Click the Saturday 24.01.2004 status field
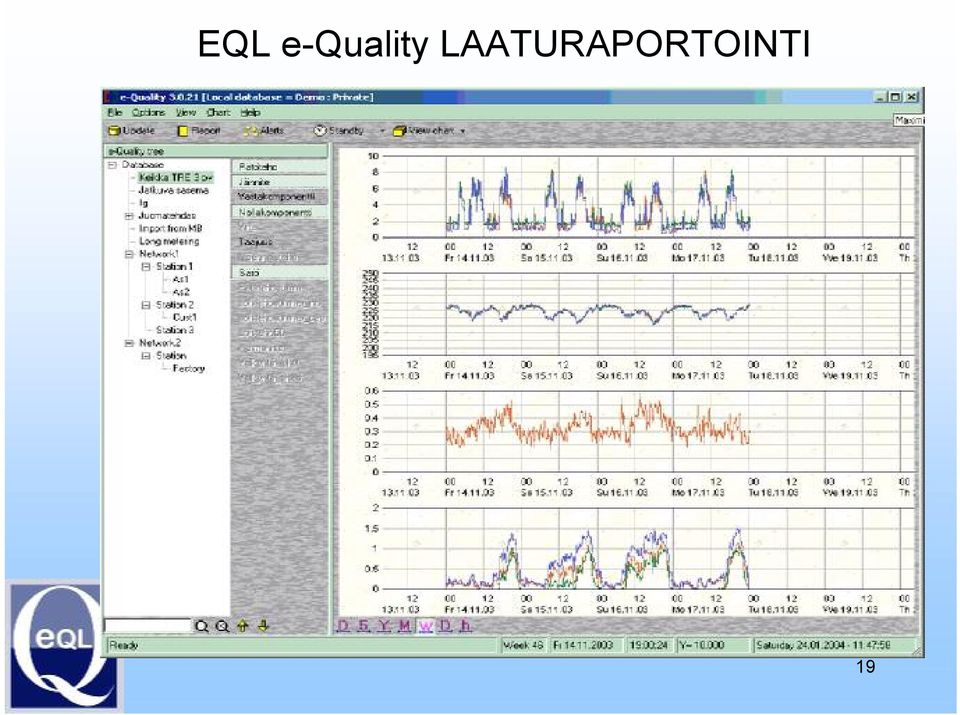 [833, 645]
